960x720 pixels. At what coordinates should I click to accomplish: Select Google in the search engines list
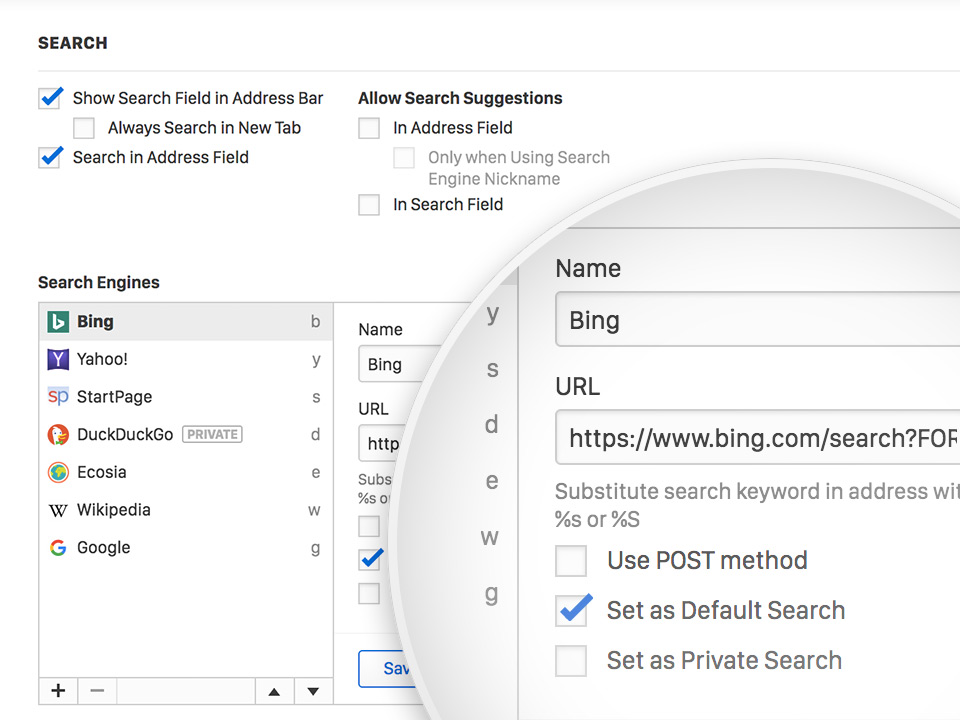186,548
